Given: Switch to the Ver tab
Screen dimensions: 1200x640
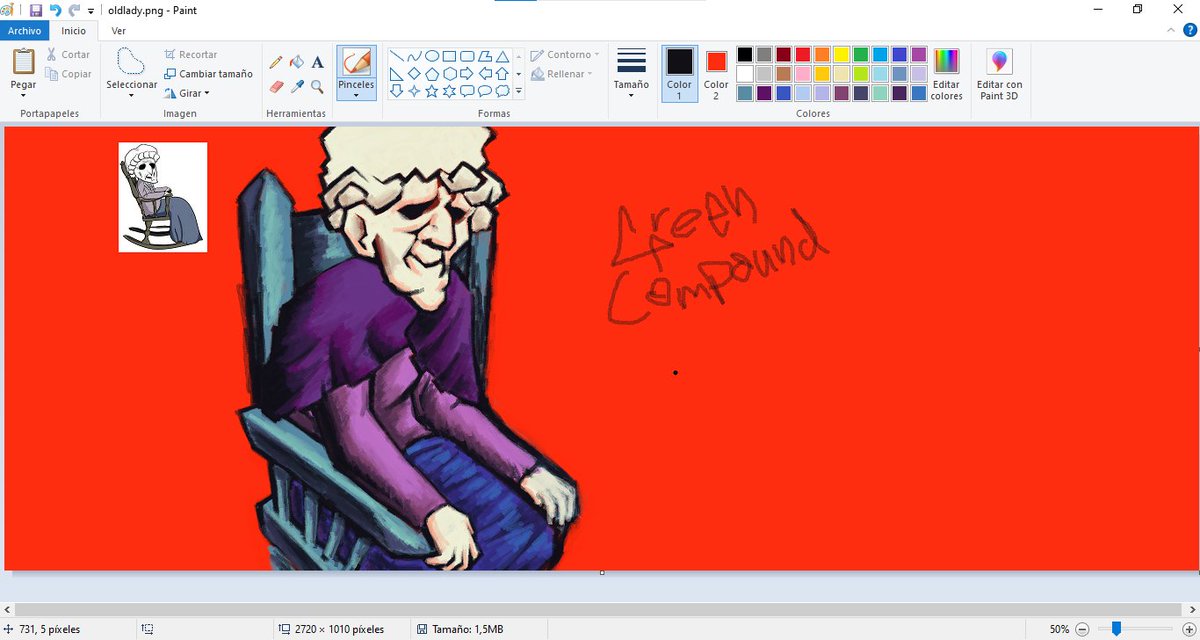Looking at the screenshot, I should coord(118,31).
